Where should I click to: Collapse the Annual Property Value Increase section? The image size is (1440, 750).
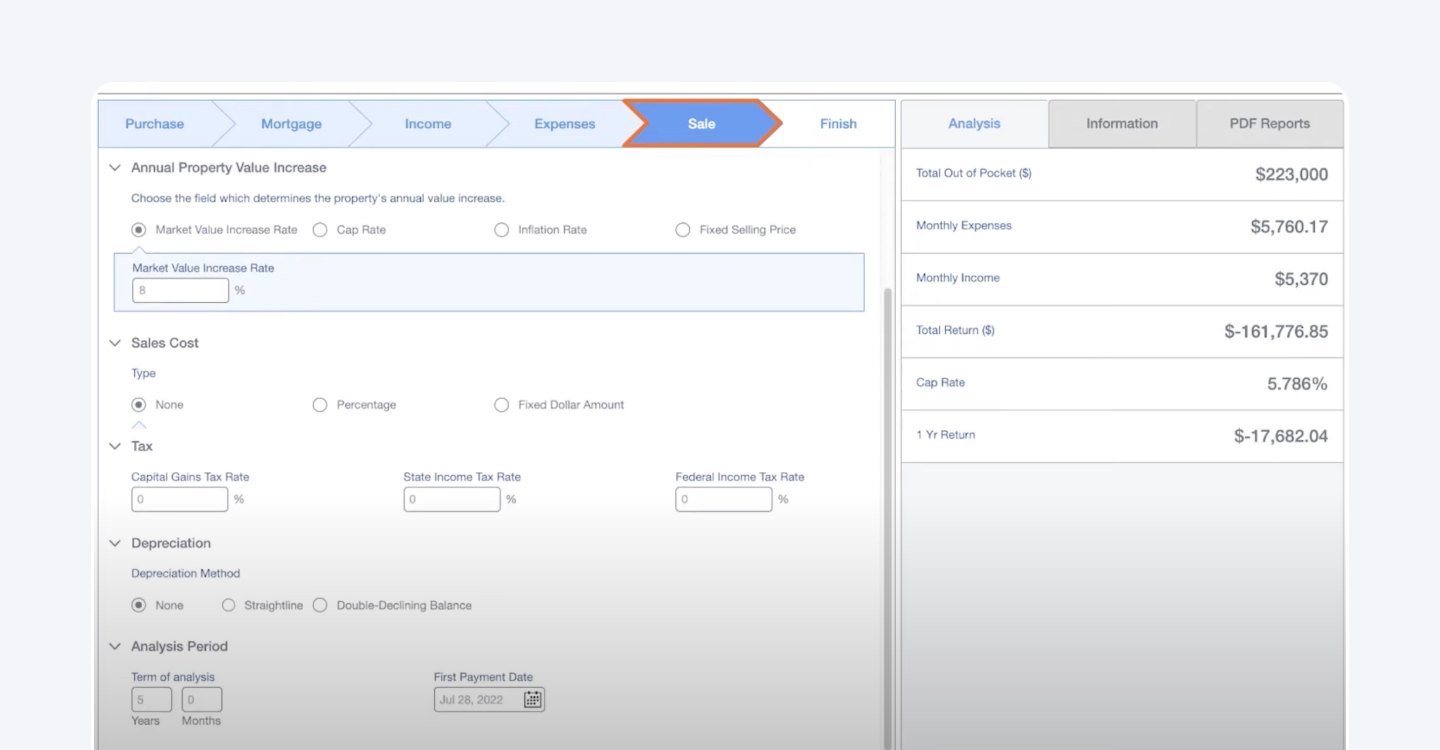(114, 167)
